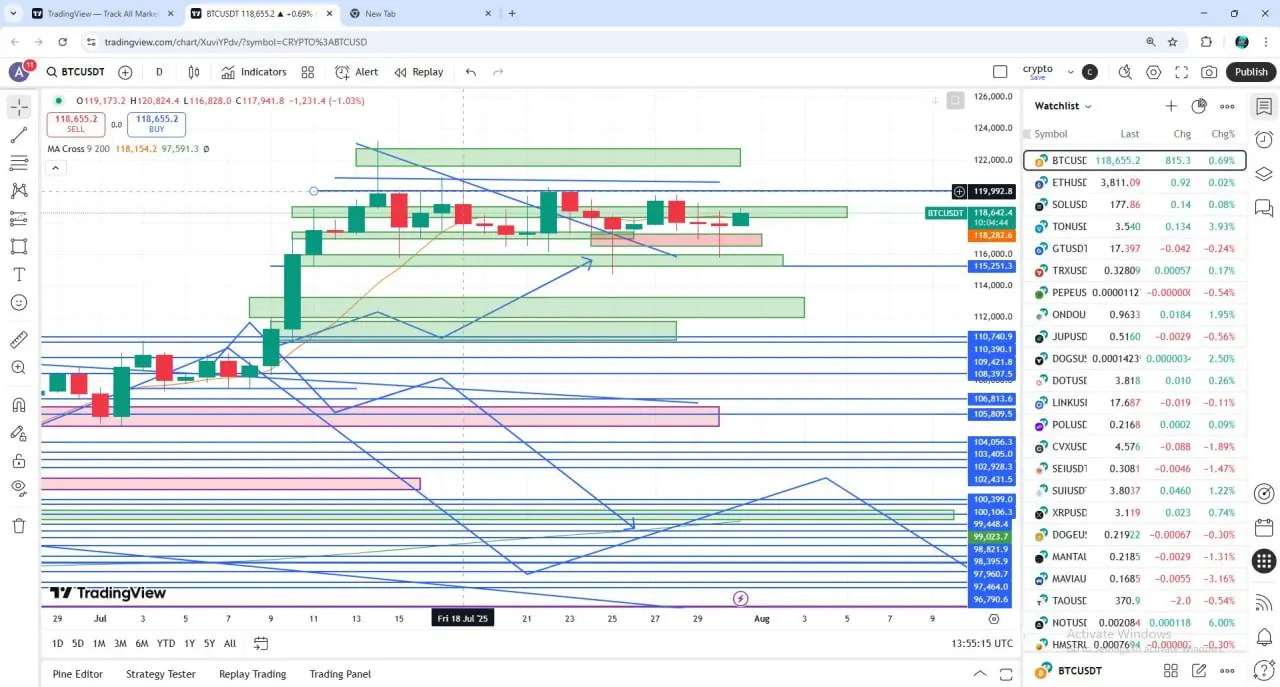
Task: Open the go-to-date calendar icon
Action: [x=261, y=643]
